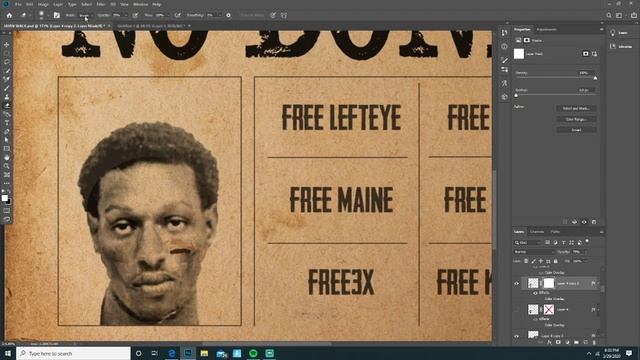The height and width of the screenshot is (360, 640).
Task: Click the disabled mask thumbnail of Layer 4
Action: pos(549,309)
